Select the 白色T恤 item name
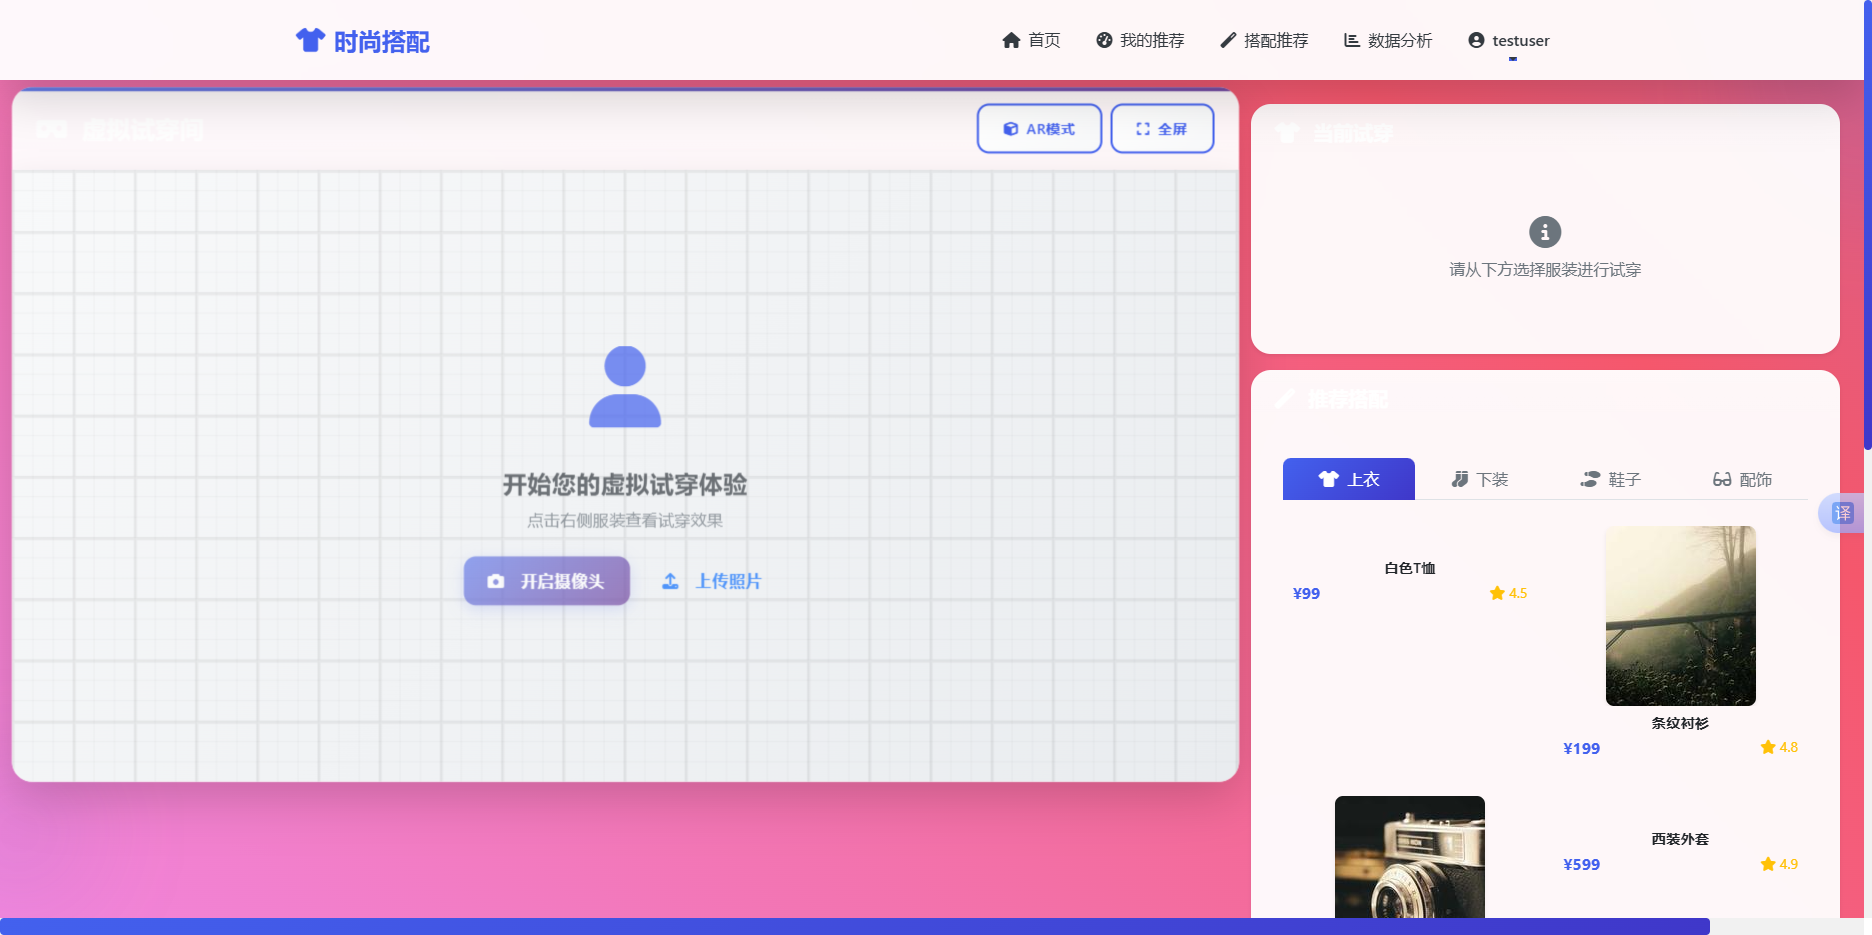 [x=1410, y=568]
